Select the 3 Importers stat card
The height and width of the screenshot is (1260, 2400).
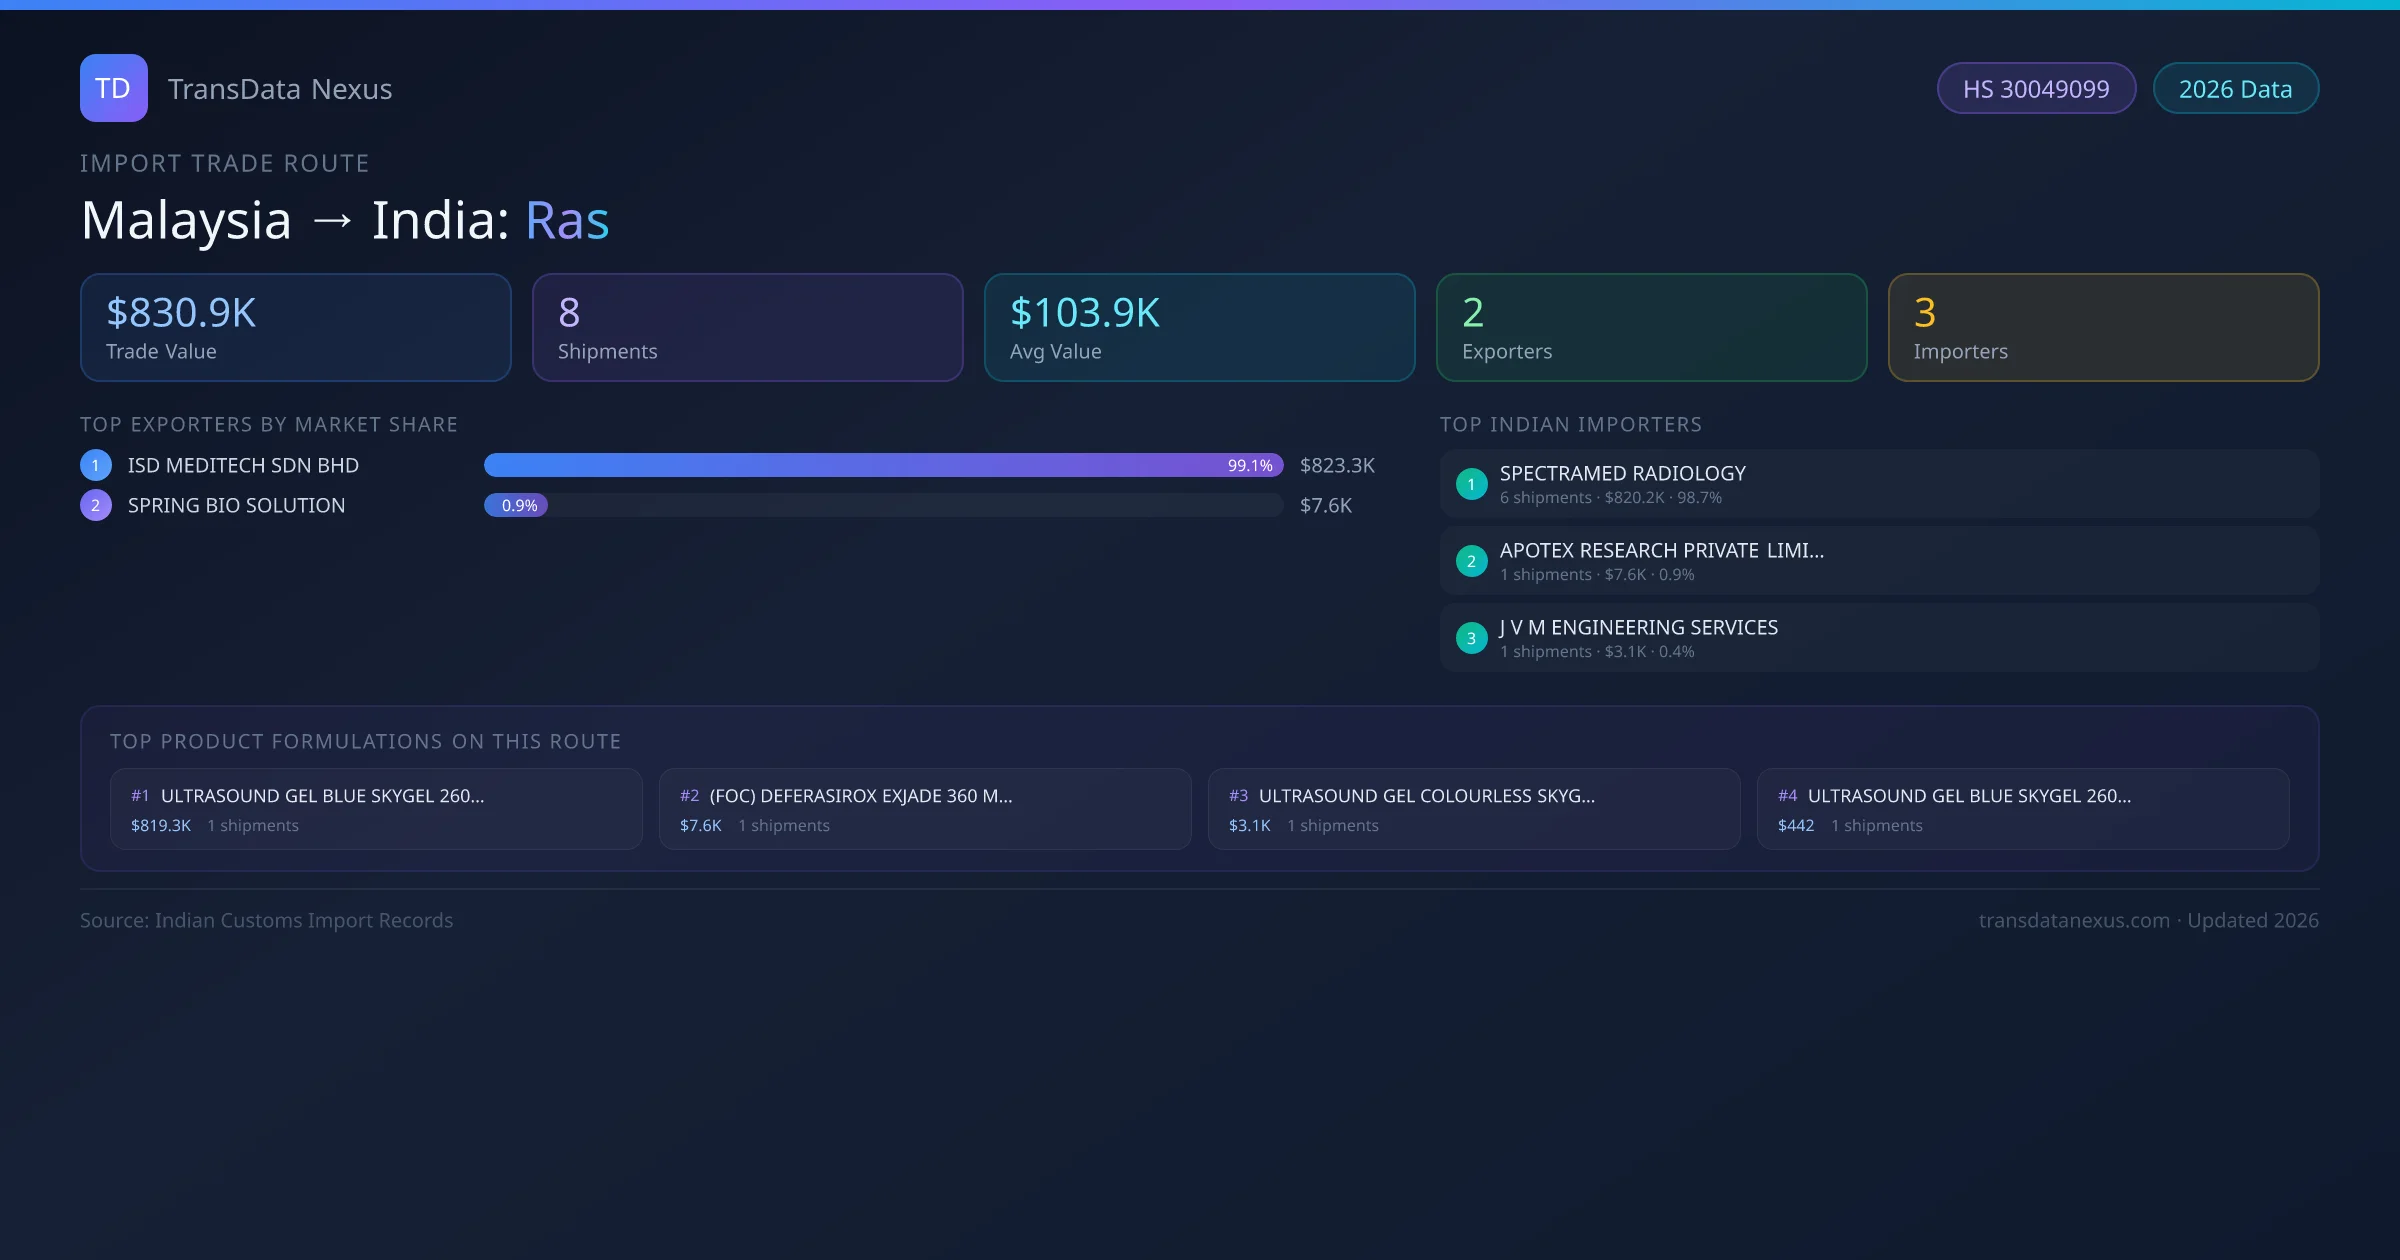(2103, 327)
